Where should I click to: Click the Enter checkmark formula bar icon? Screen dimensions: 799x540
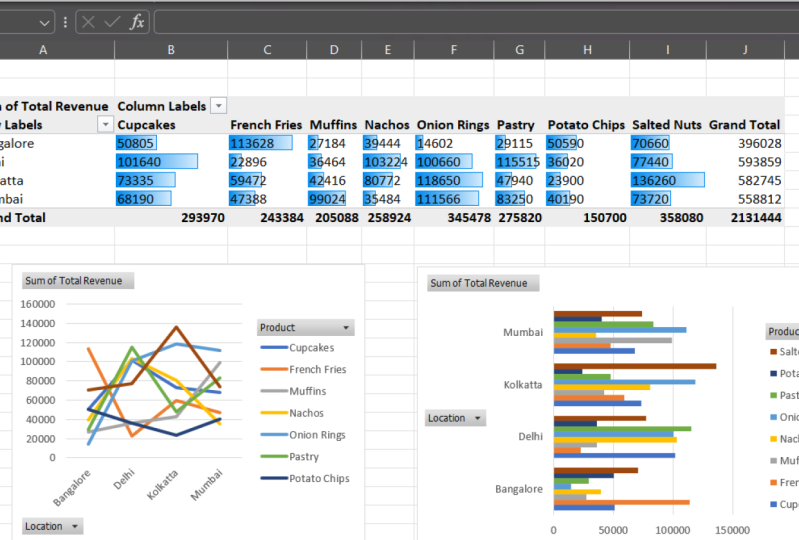(x=112, y=22)
